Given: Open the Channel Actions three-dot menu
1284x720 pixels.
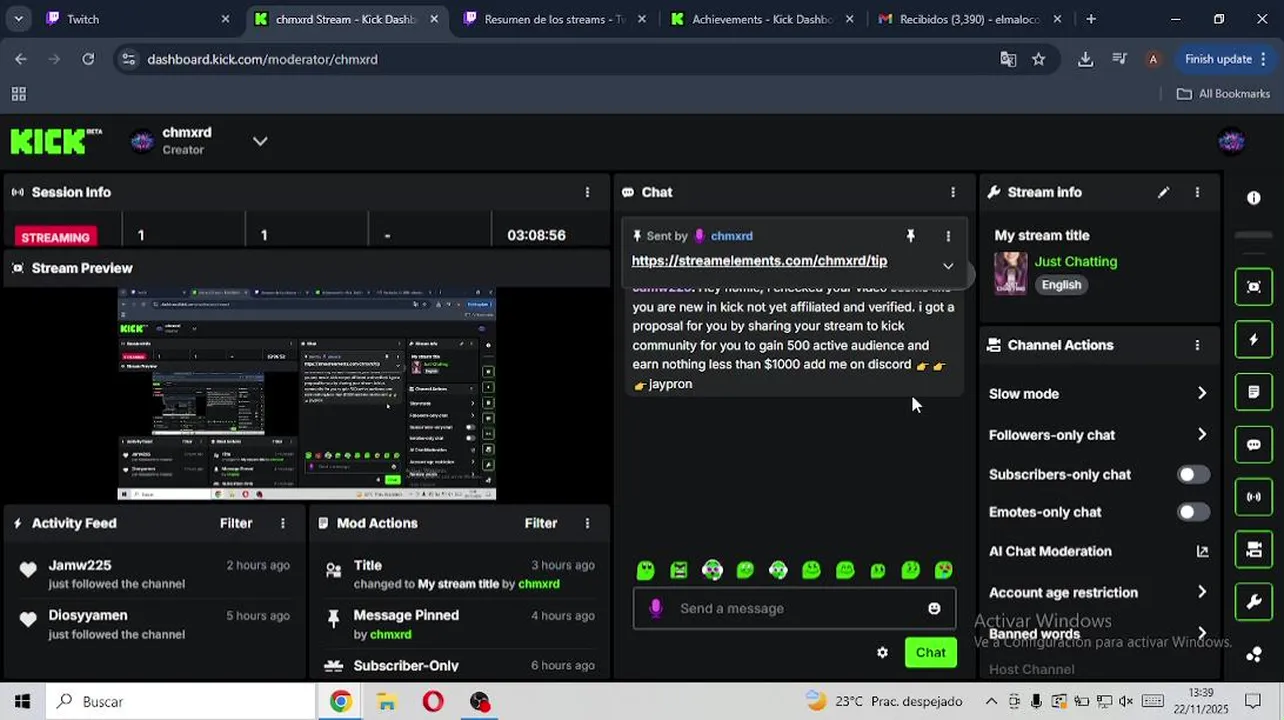Looking at the screenshot, I should 1197,345.
